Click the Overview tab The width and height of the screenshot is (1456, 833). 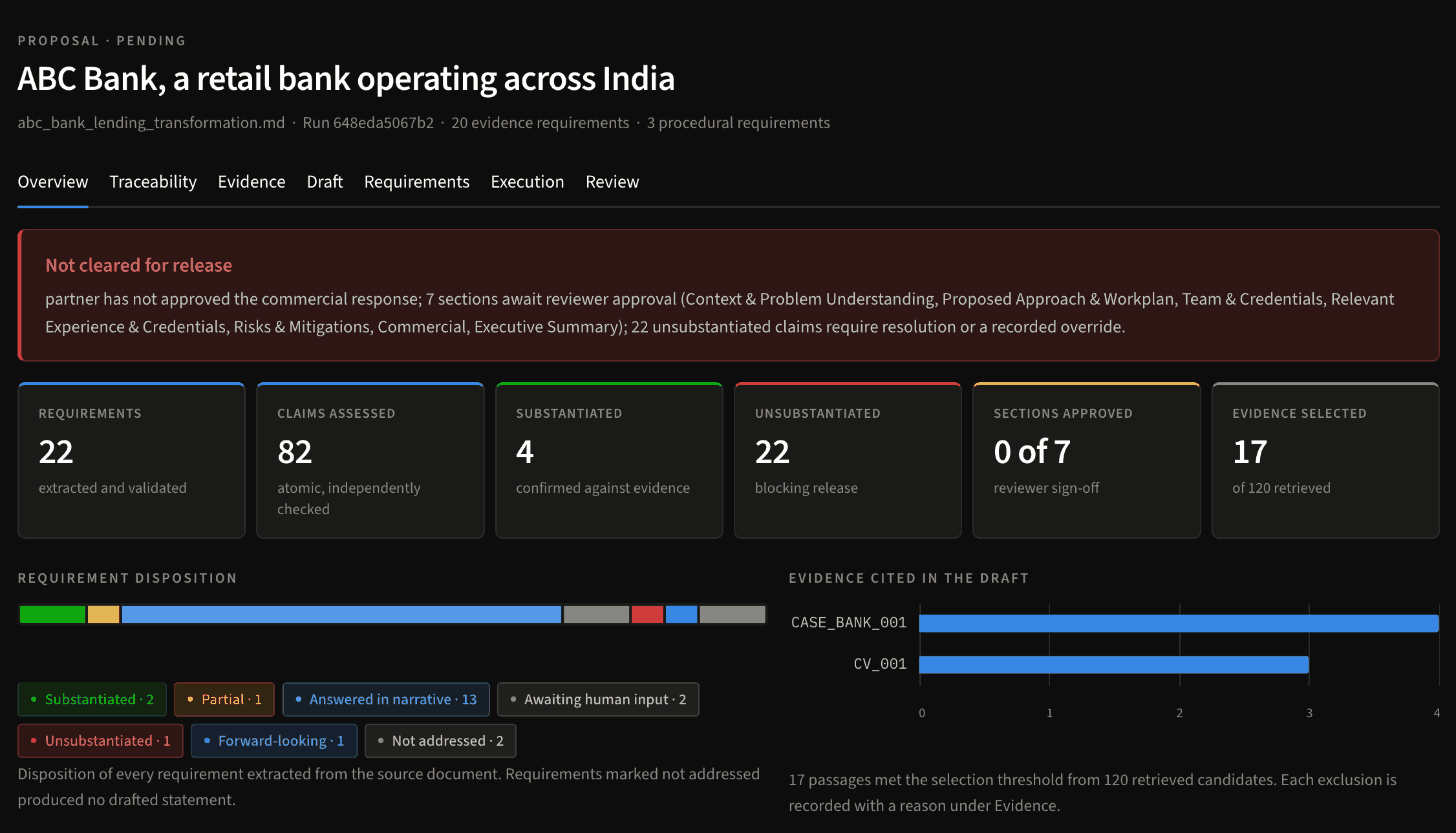pos(53,182)
